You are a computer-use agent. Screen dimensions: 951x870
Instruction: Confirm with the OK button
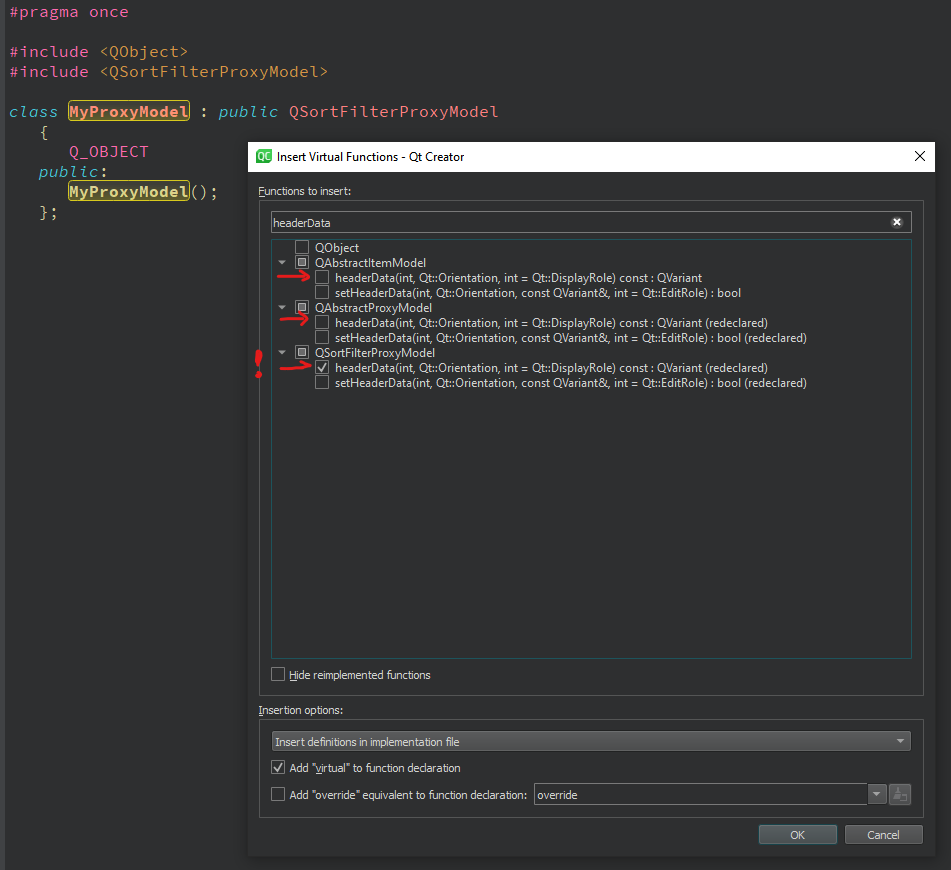[798, 834]
